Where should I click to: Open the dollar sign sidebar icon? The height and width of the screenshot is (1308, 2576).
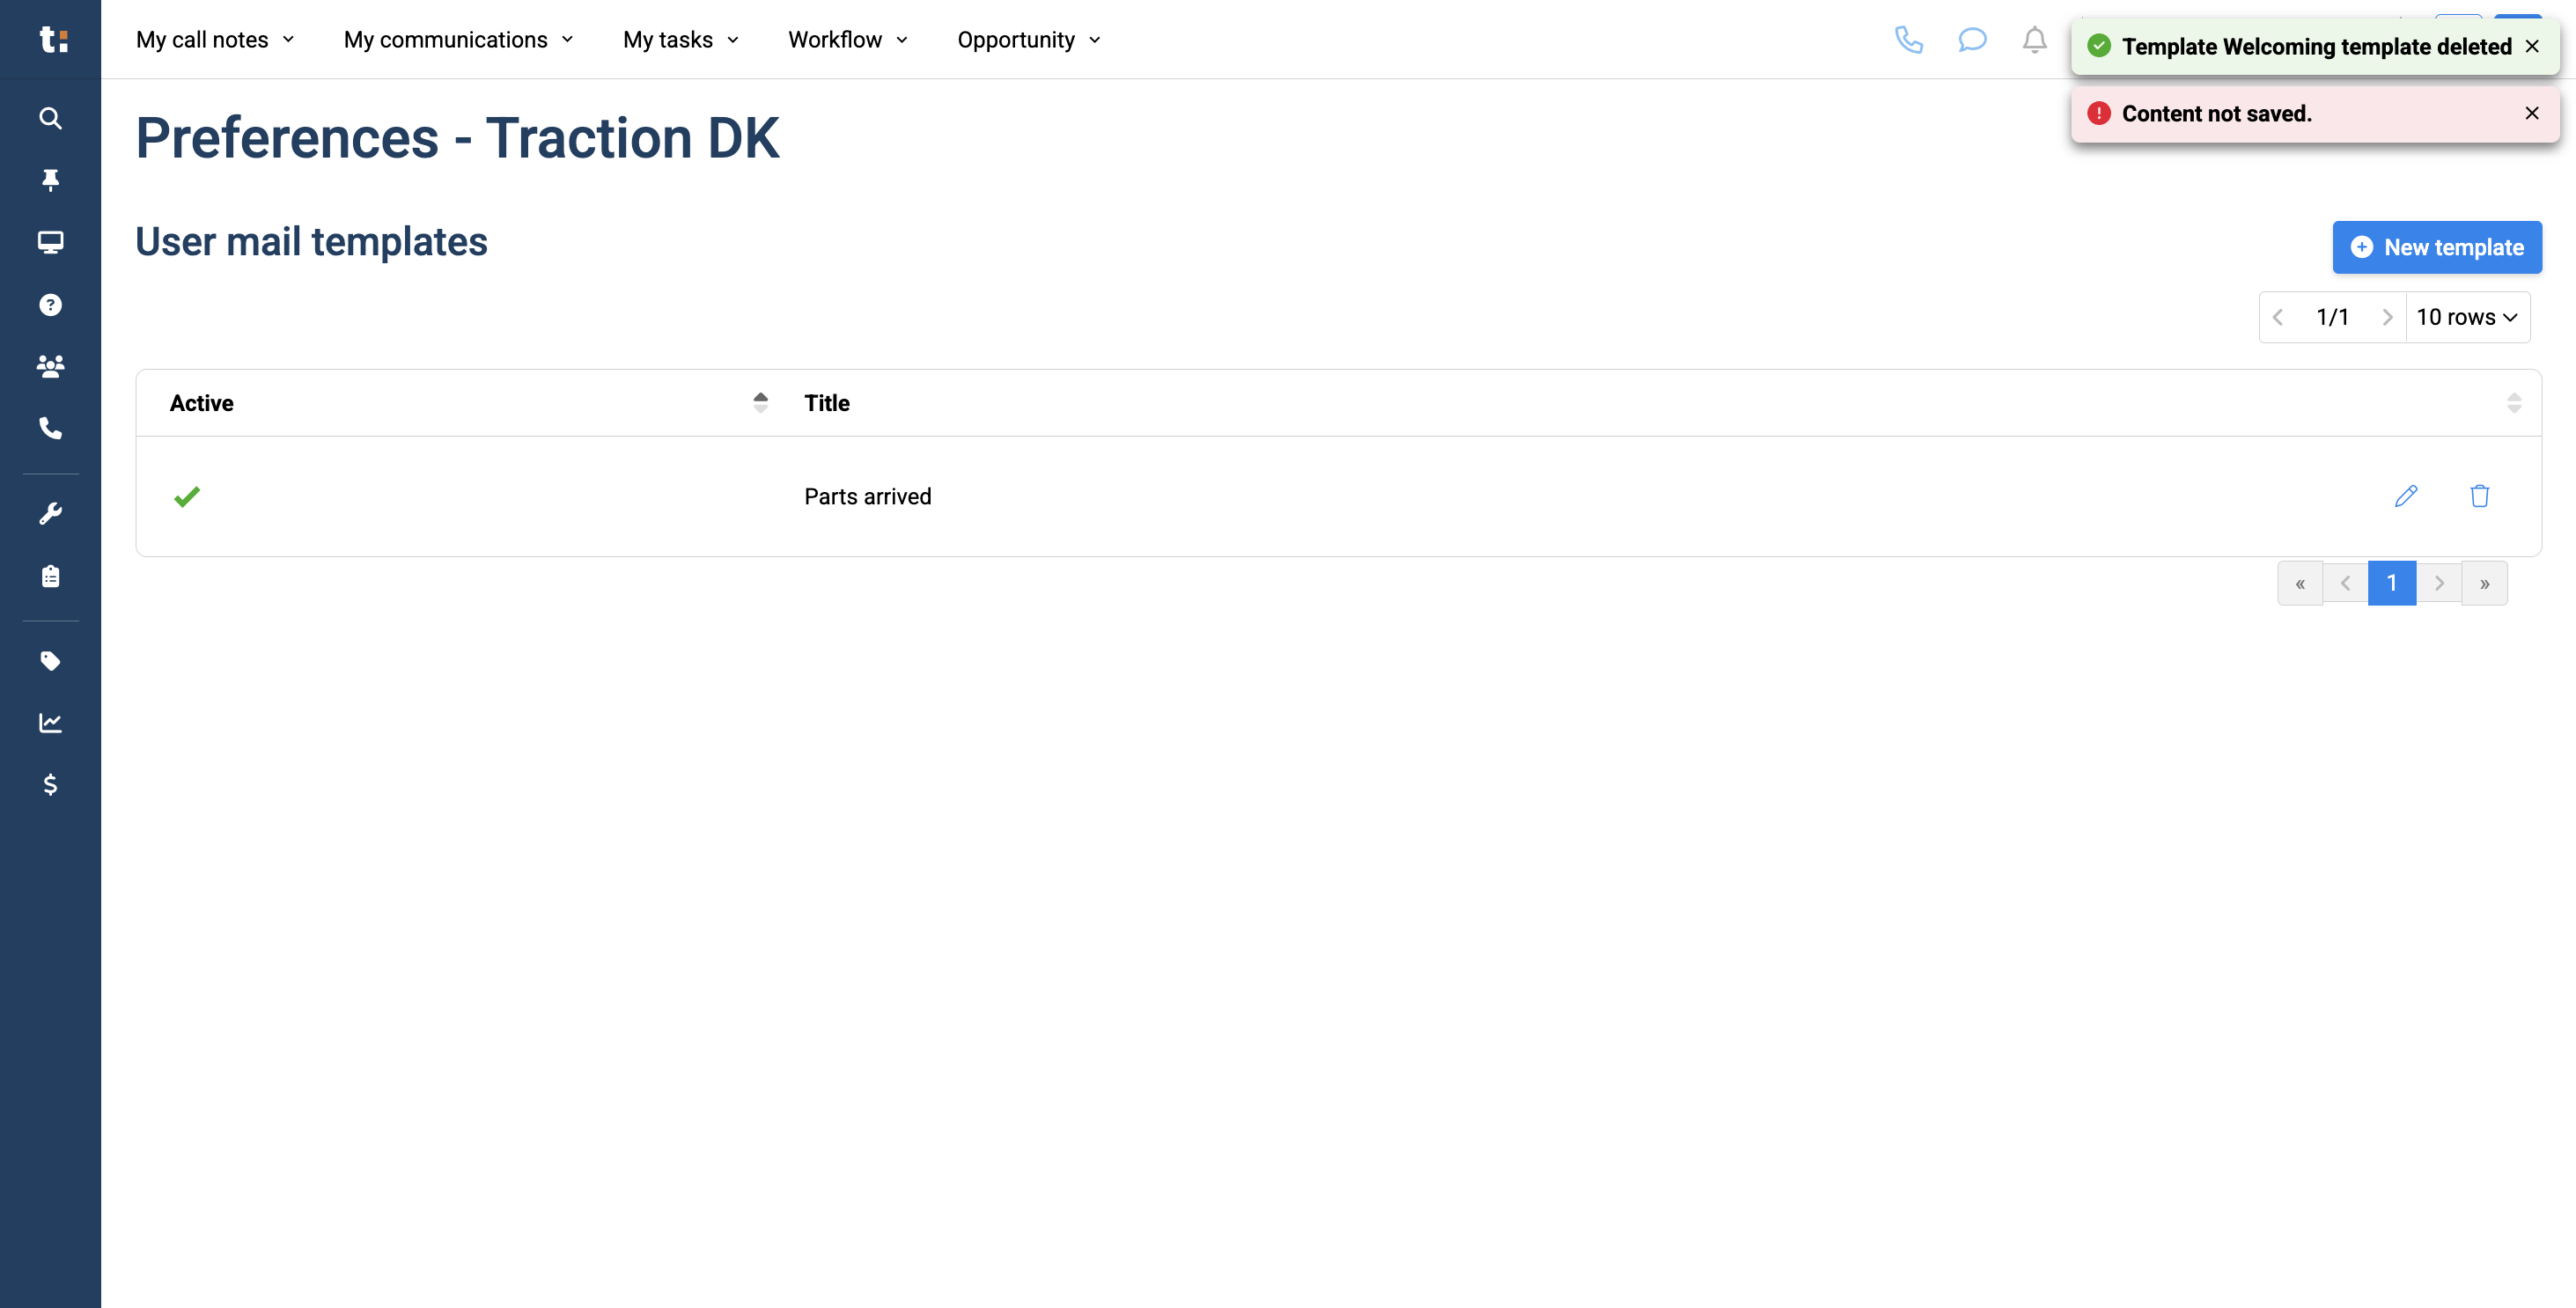(50, 785)
